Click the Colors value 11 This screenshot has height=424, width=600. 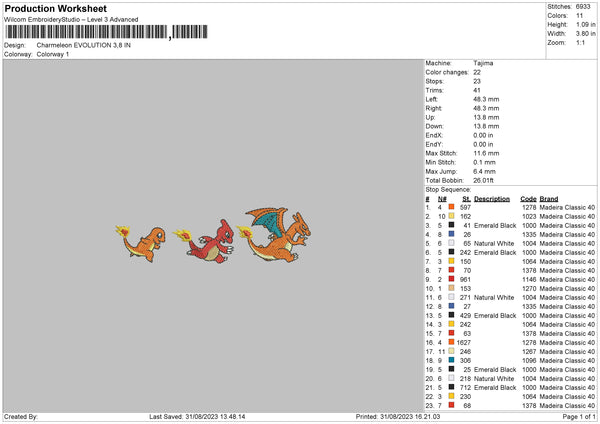point(579,16)
